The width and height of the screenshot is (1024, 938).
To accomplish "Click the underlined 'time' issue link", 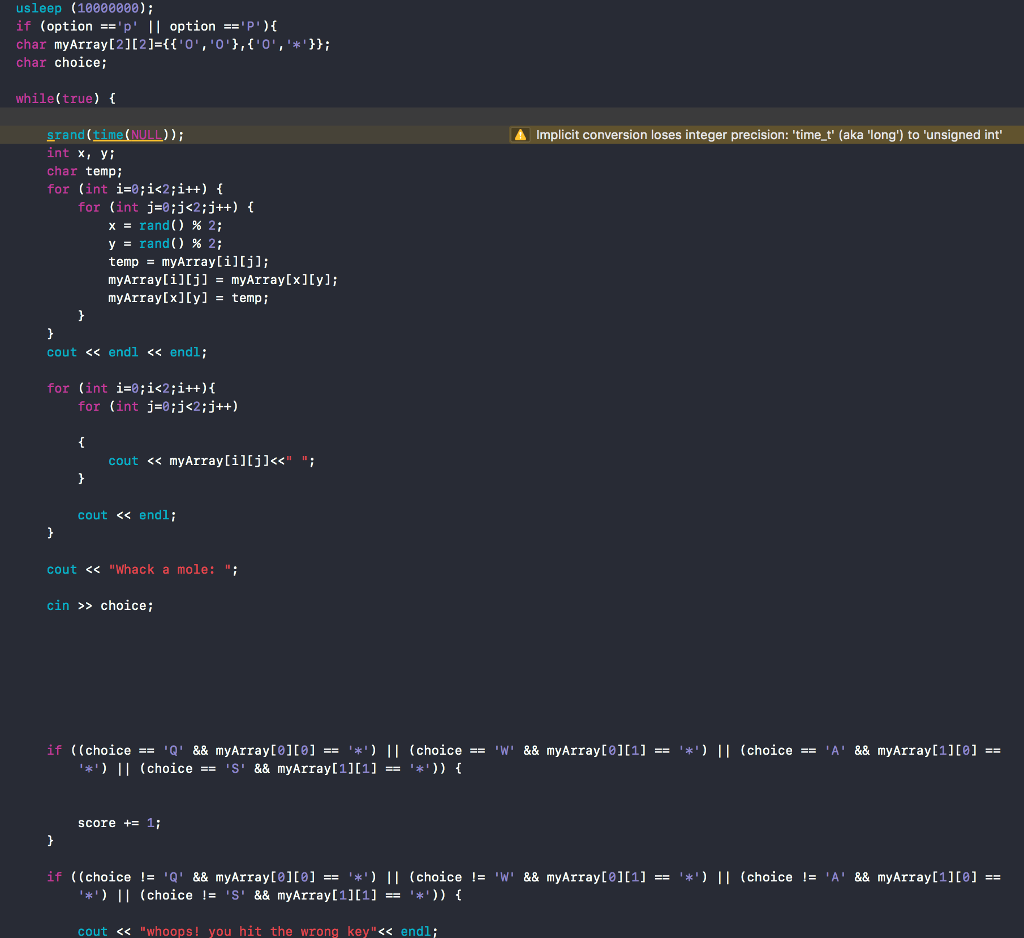I will (x=107, y=134).
